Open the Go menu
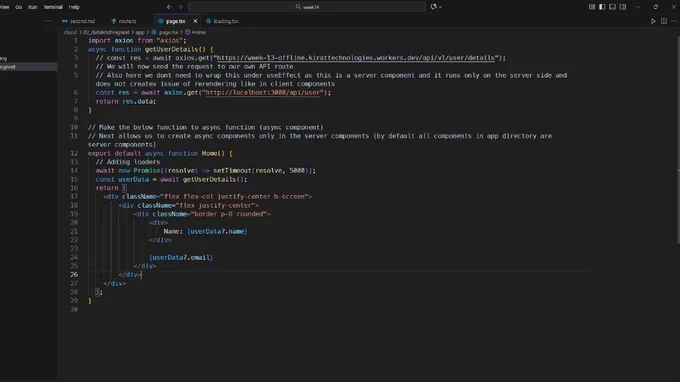 pos(19,7)
